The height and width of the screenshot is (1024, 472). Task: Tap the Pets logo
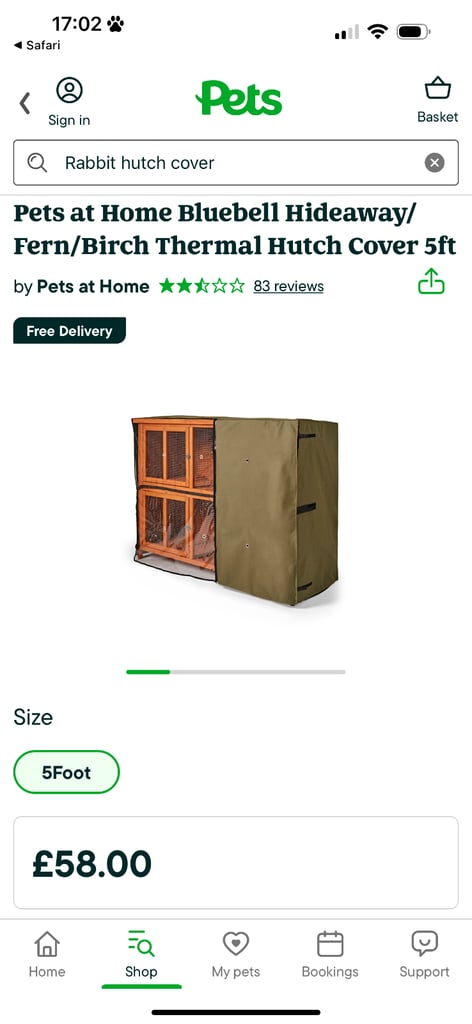(x=239, y=99)
